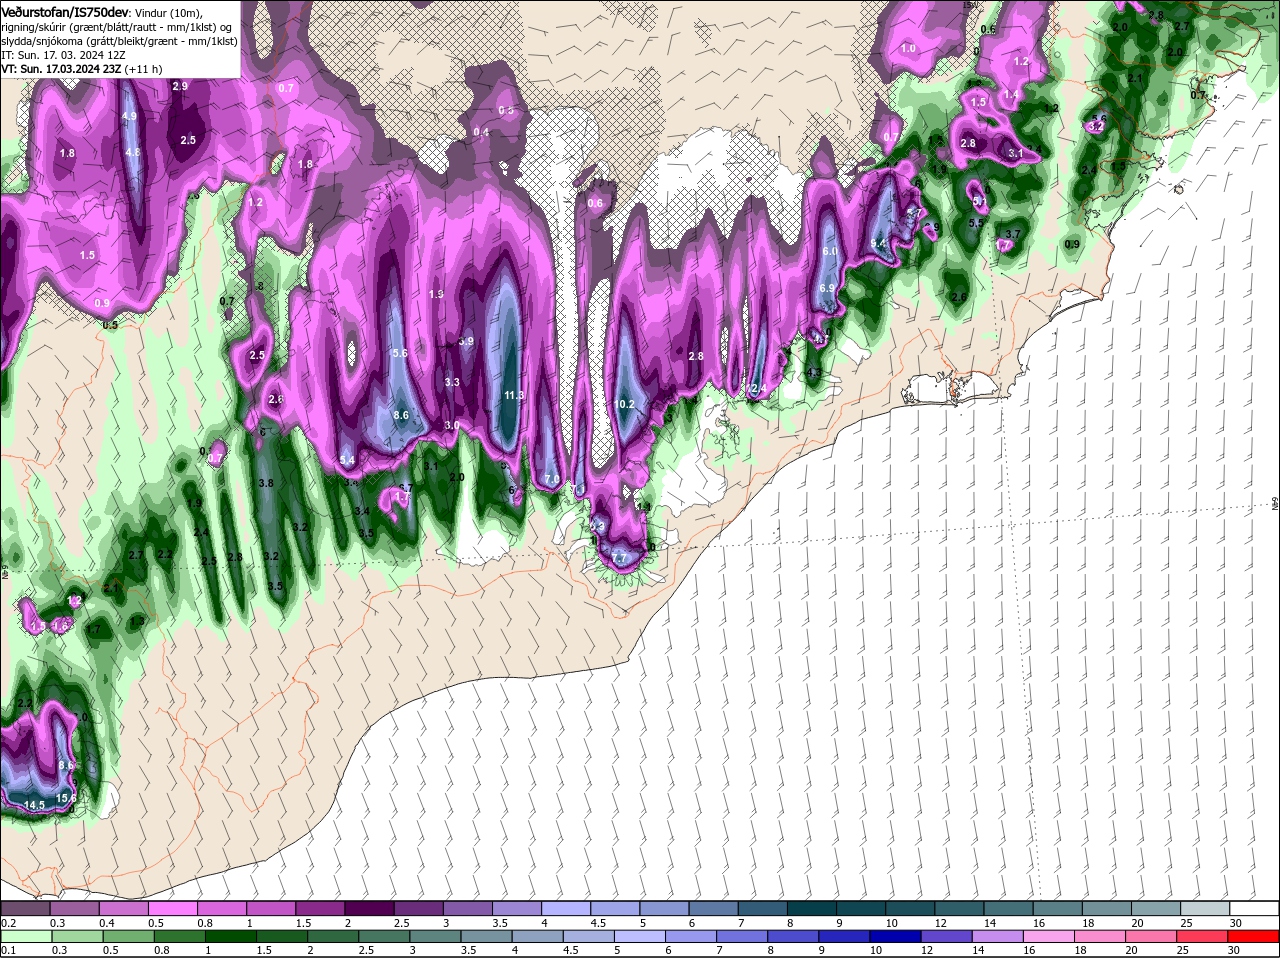Pick top-row swatch between 6 and 7

[714, 908]
